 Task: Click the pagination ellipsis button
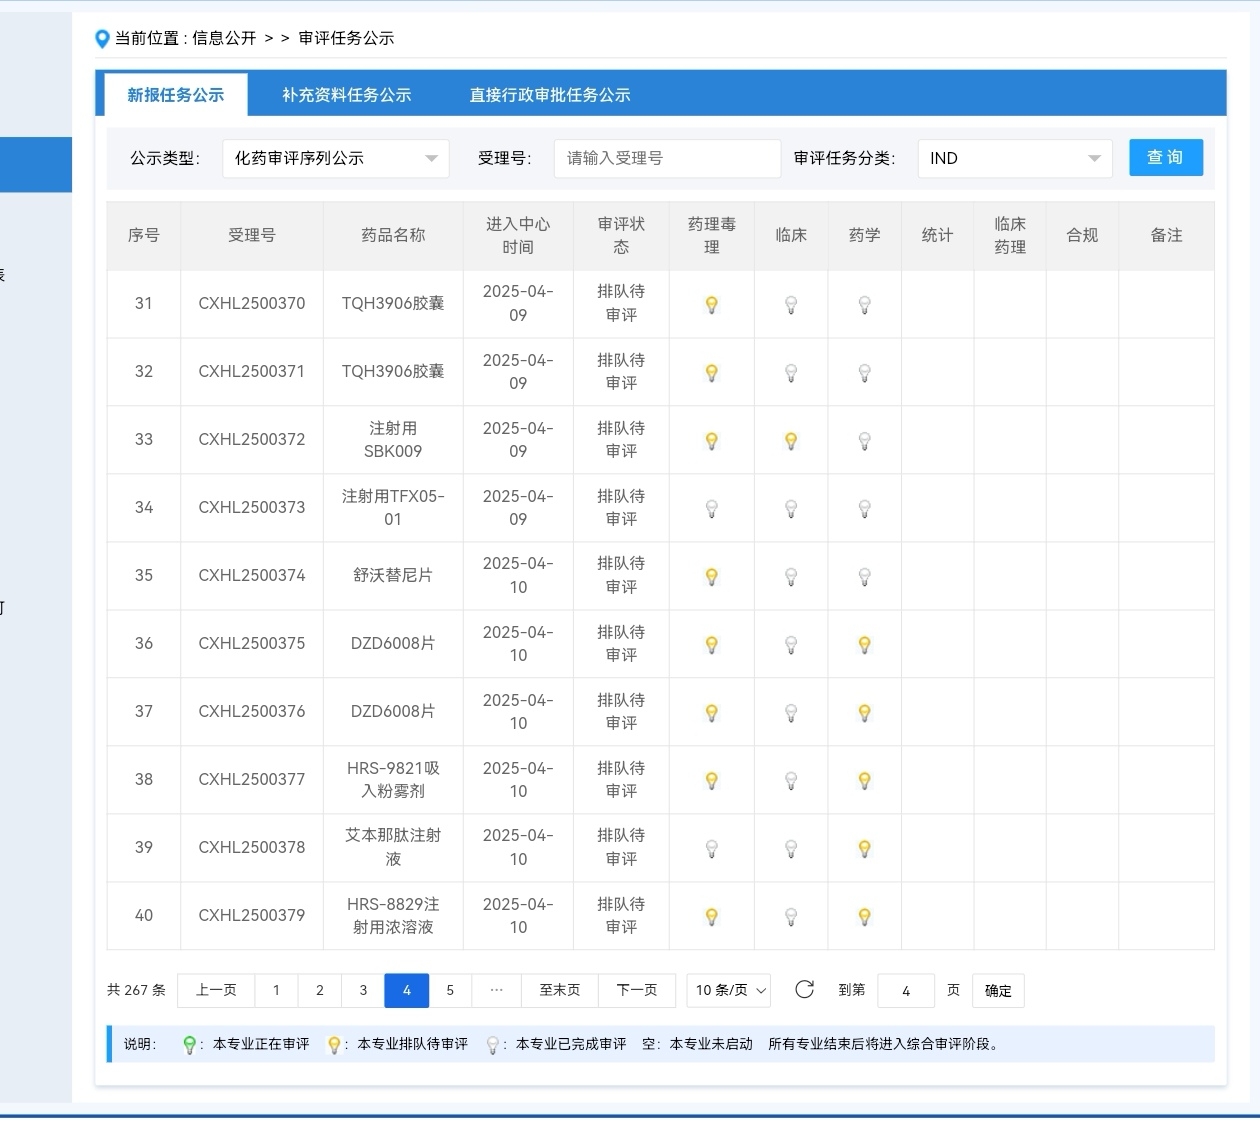click(496, 990)
